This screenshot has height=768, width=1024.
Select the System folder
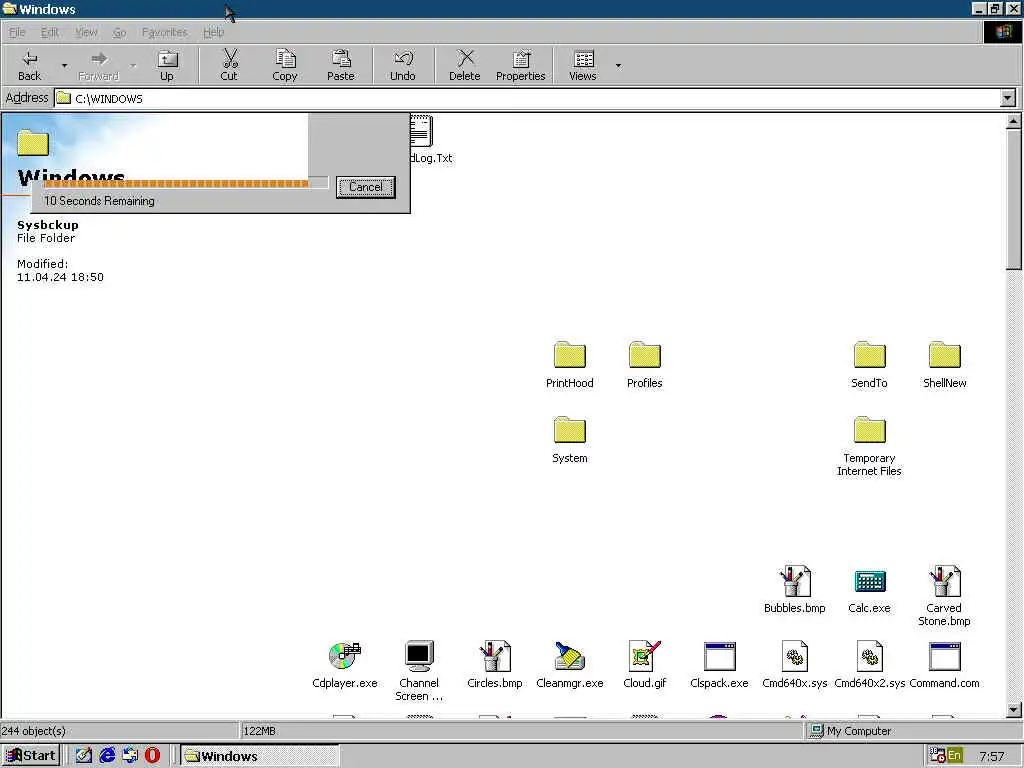569,441
